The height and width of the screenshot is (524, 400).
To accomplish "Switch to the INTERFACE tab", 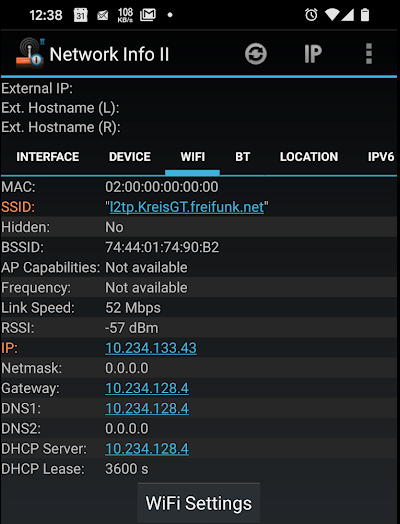I will (x=48, y=157).
